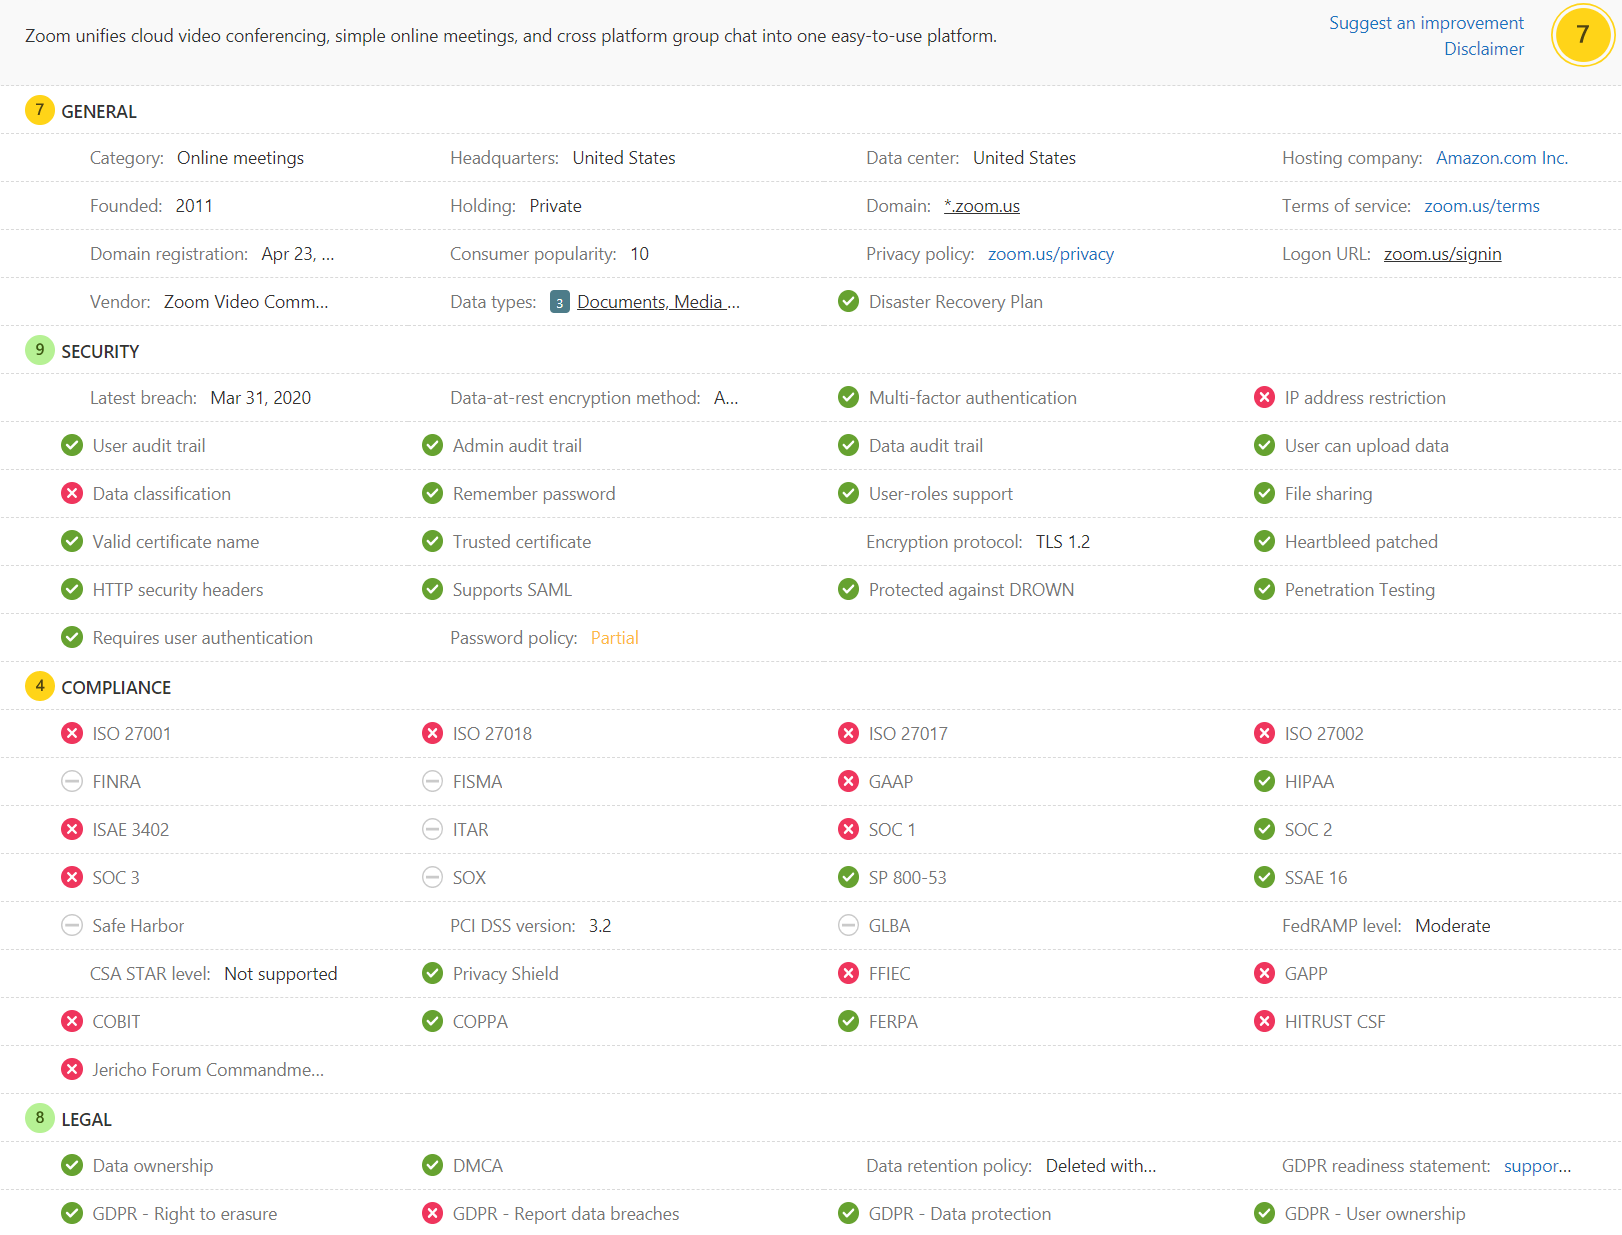
Task: Click the Deleted with... data retention value
Action: pyautogui.click(x=1101, y=1166)
